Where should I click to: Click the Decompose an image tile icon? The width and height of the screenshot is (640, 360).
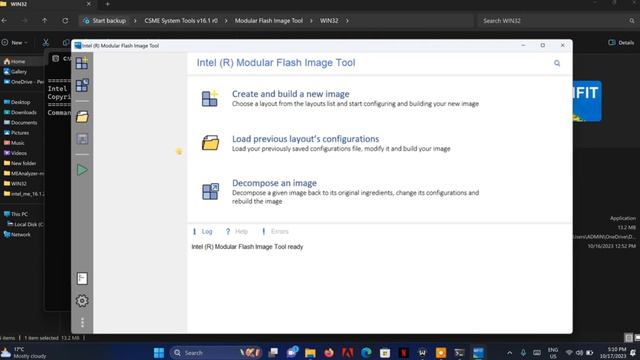[x=210, y=191]
